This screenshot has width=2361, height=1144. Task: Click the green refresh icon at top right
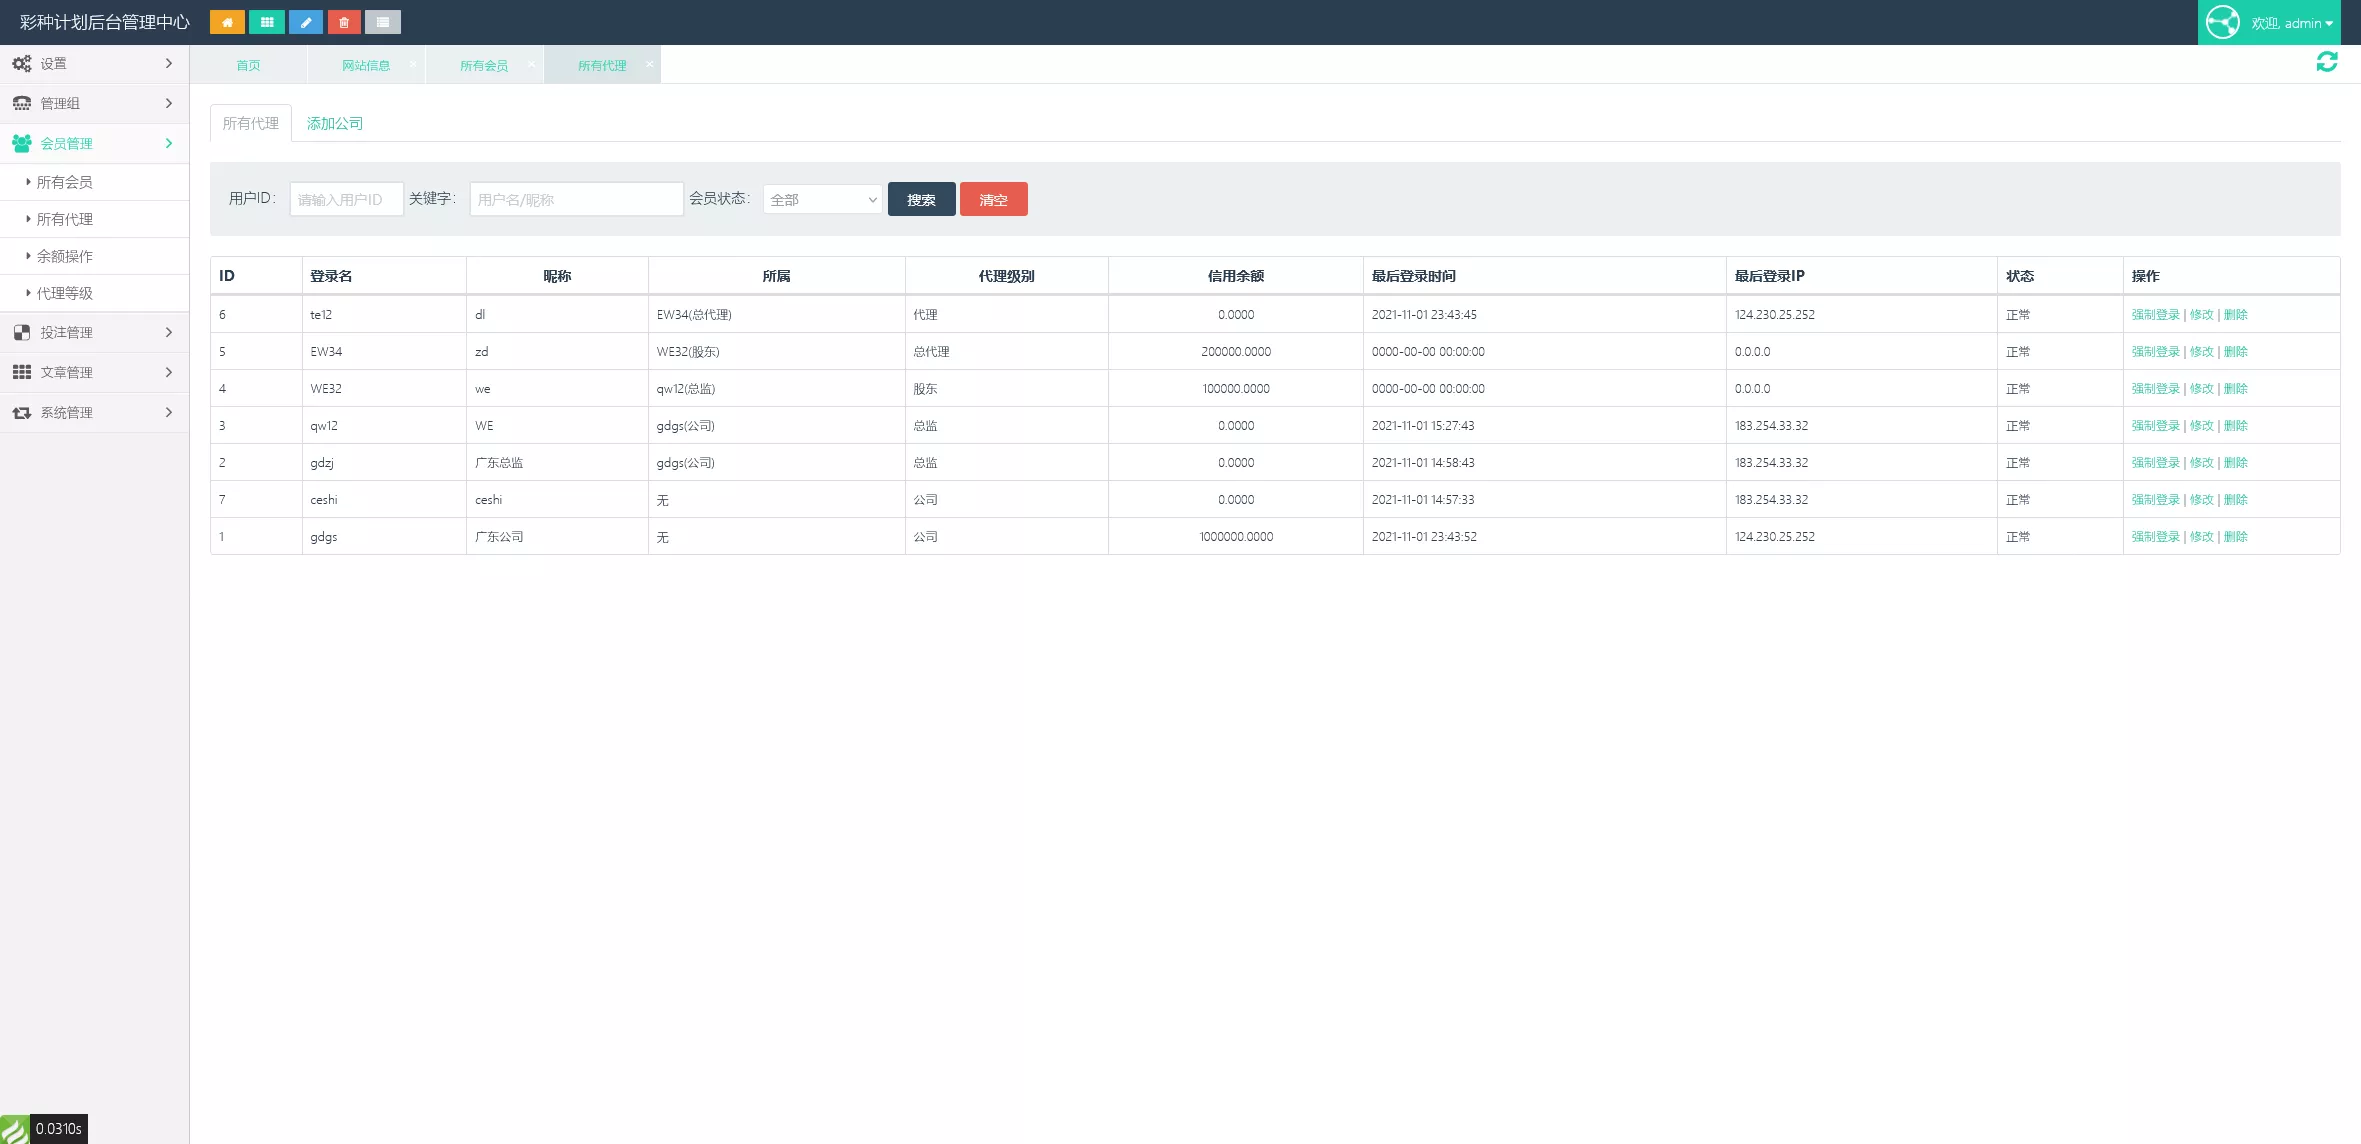click(2327, 62)
